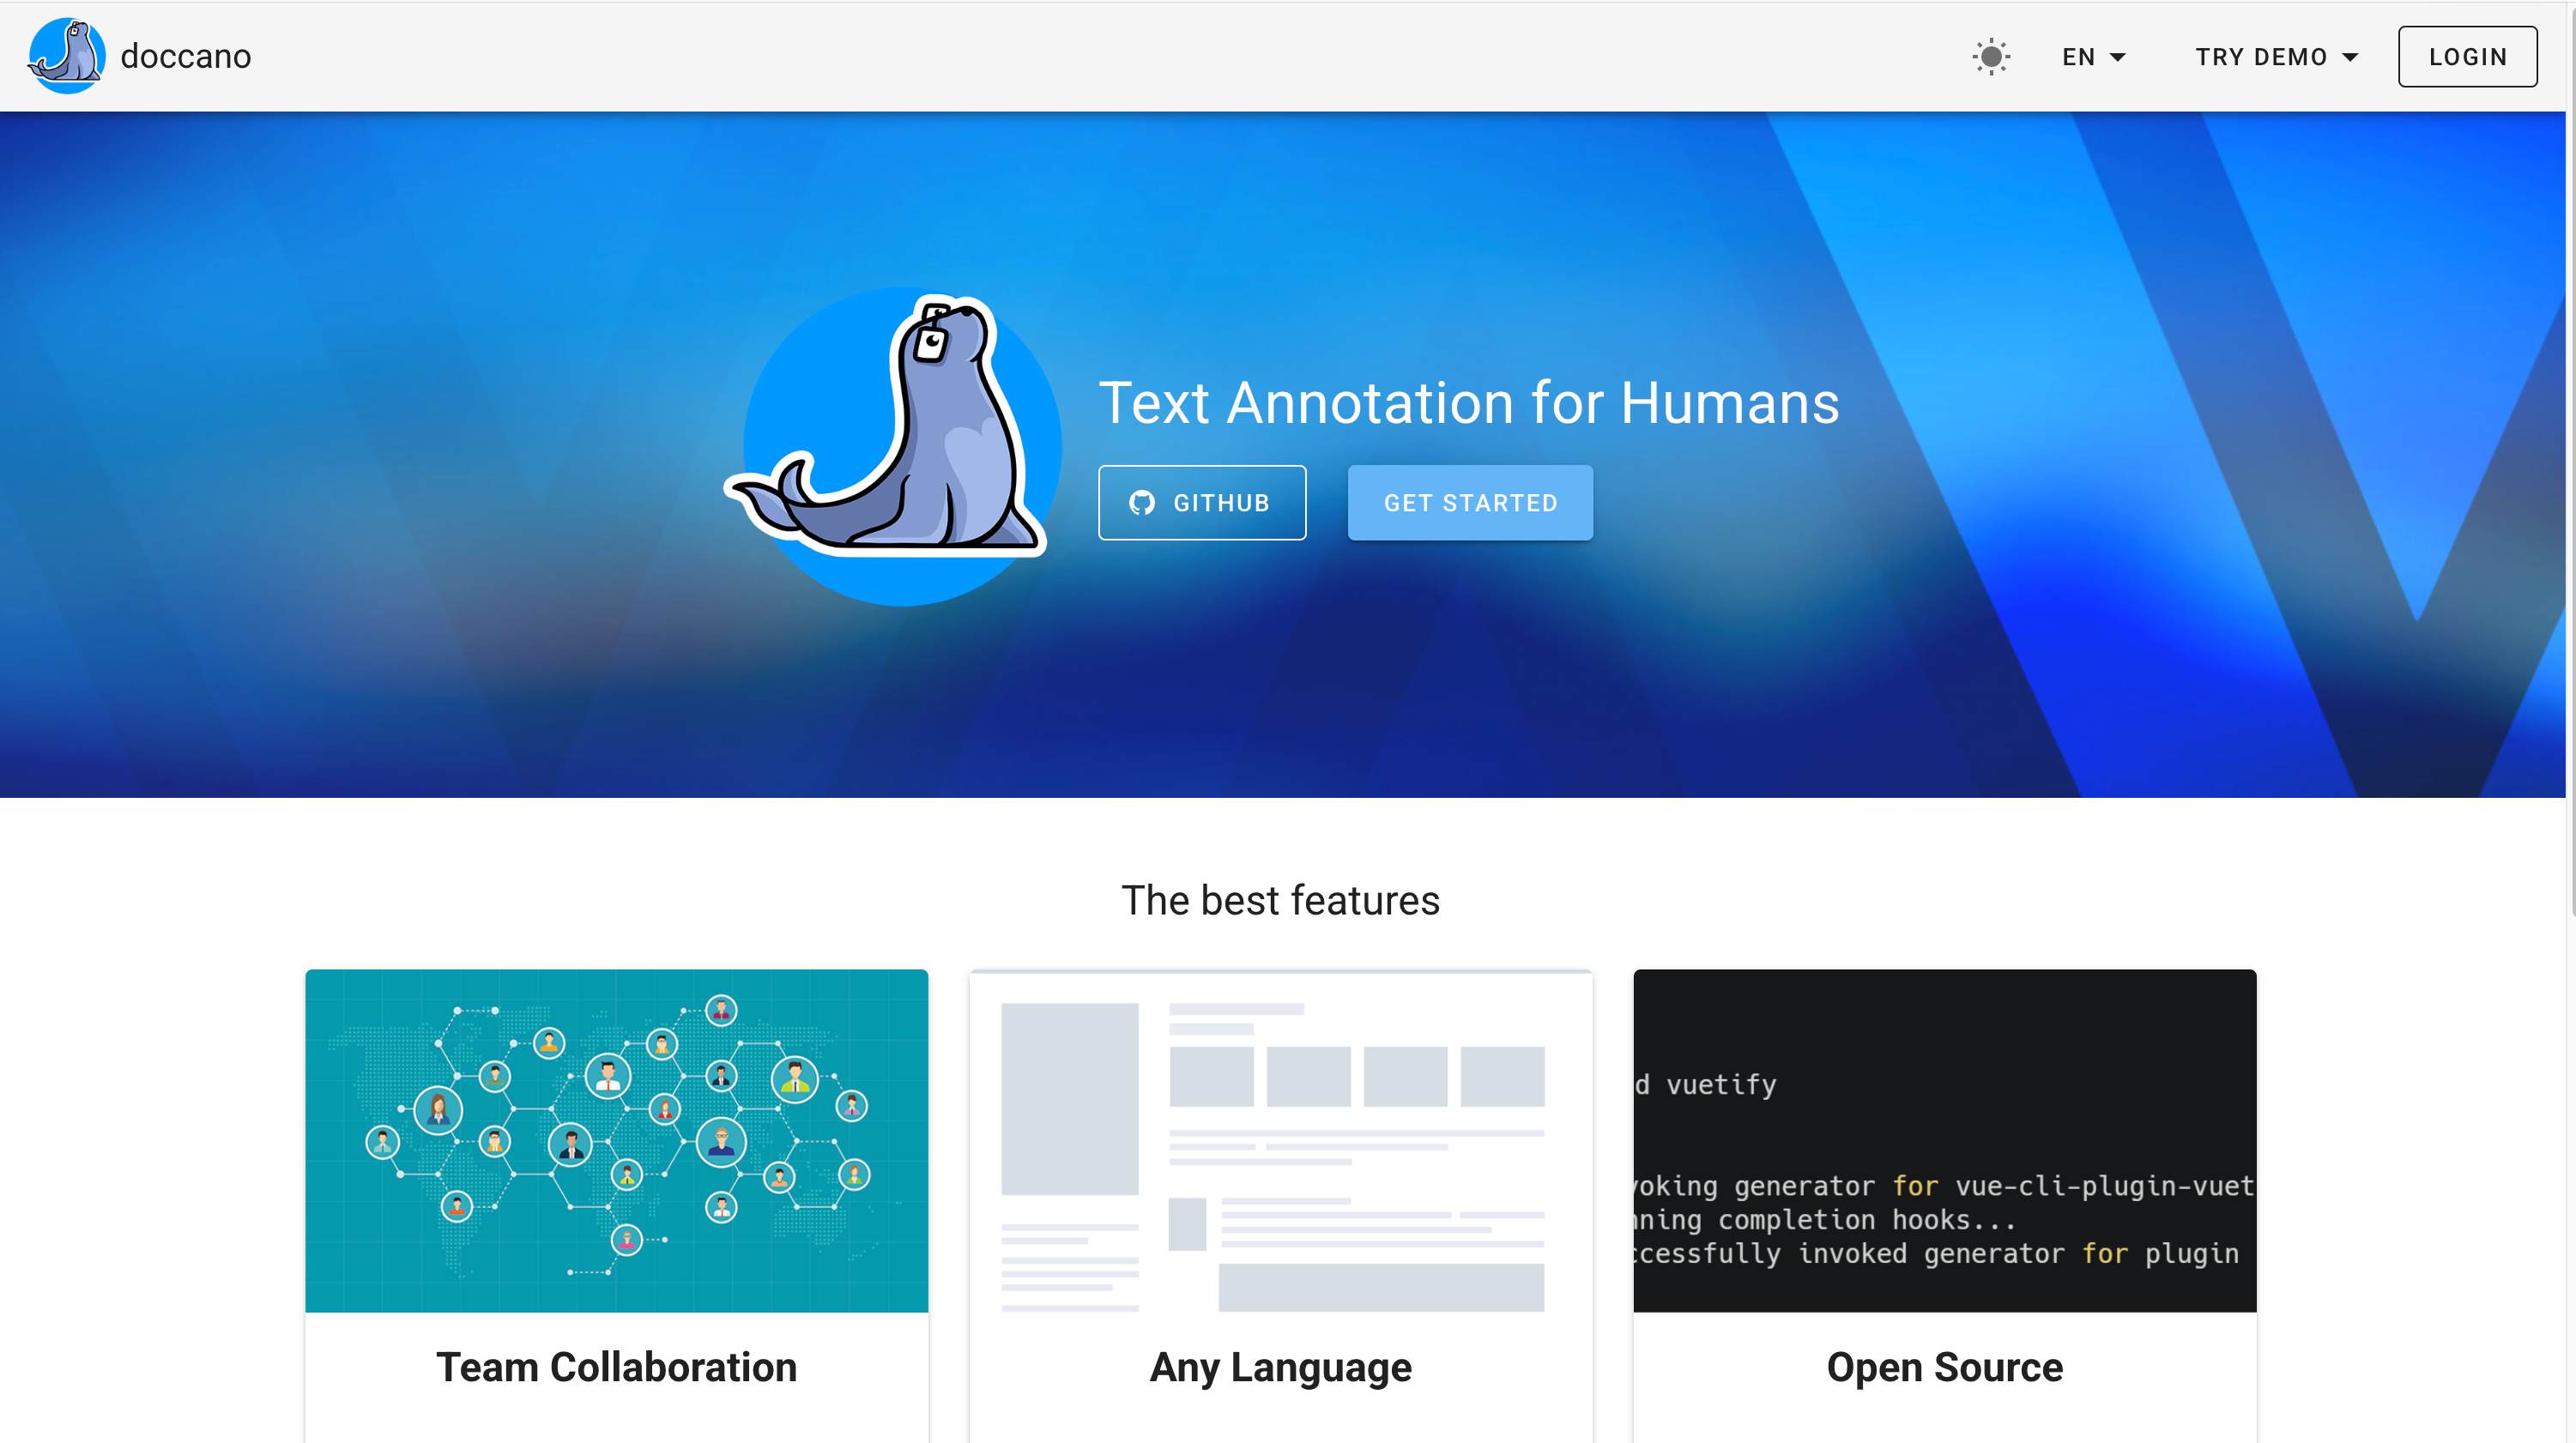The height and width of the screenshot is (1443, 2576).
Task: Click the doccano seal logo in header
Action: pyautogui.click(x=66, y=56)
